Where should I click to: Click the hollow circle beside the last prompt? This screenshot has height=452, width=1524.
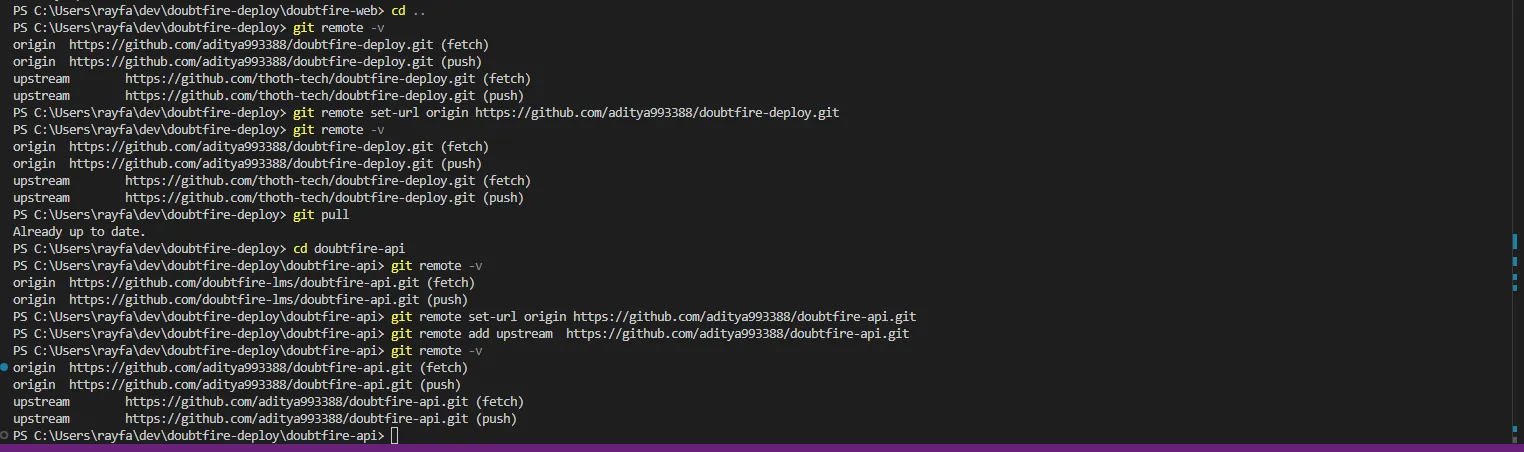(5, 436)
